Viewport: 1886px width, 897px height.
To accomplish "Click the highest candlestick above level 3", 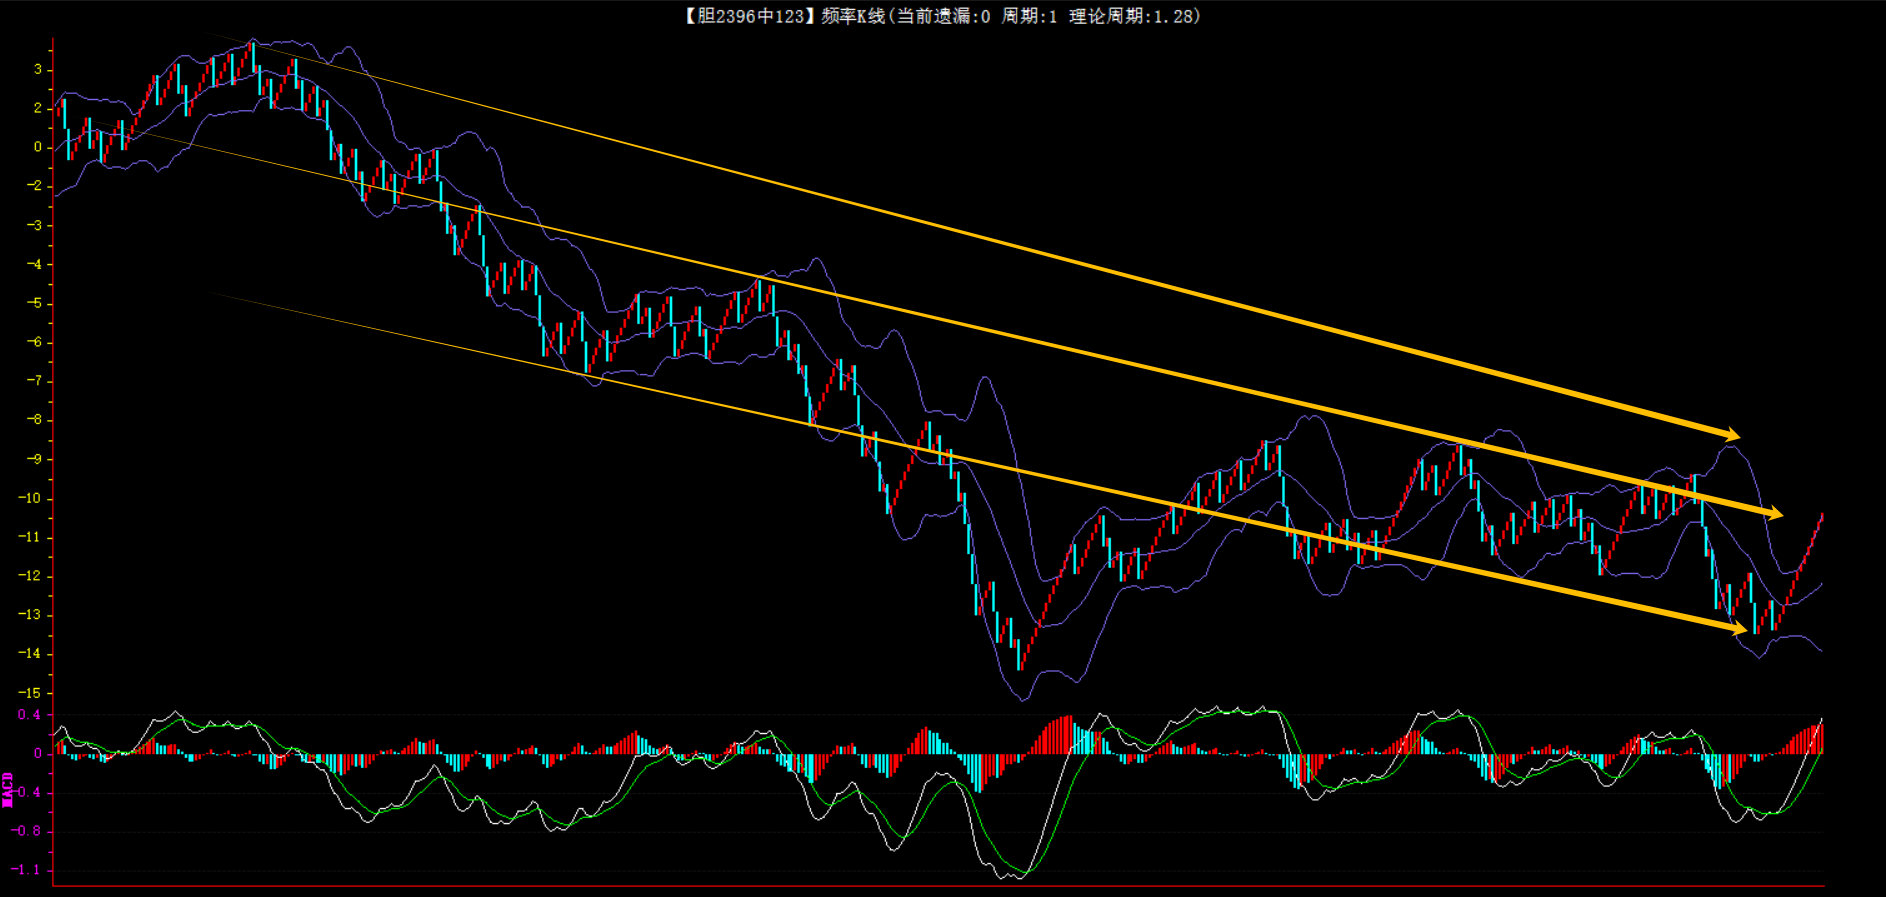I will (x=252, y=55).
